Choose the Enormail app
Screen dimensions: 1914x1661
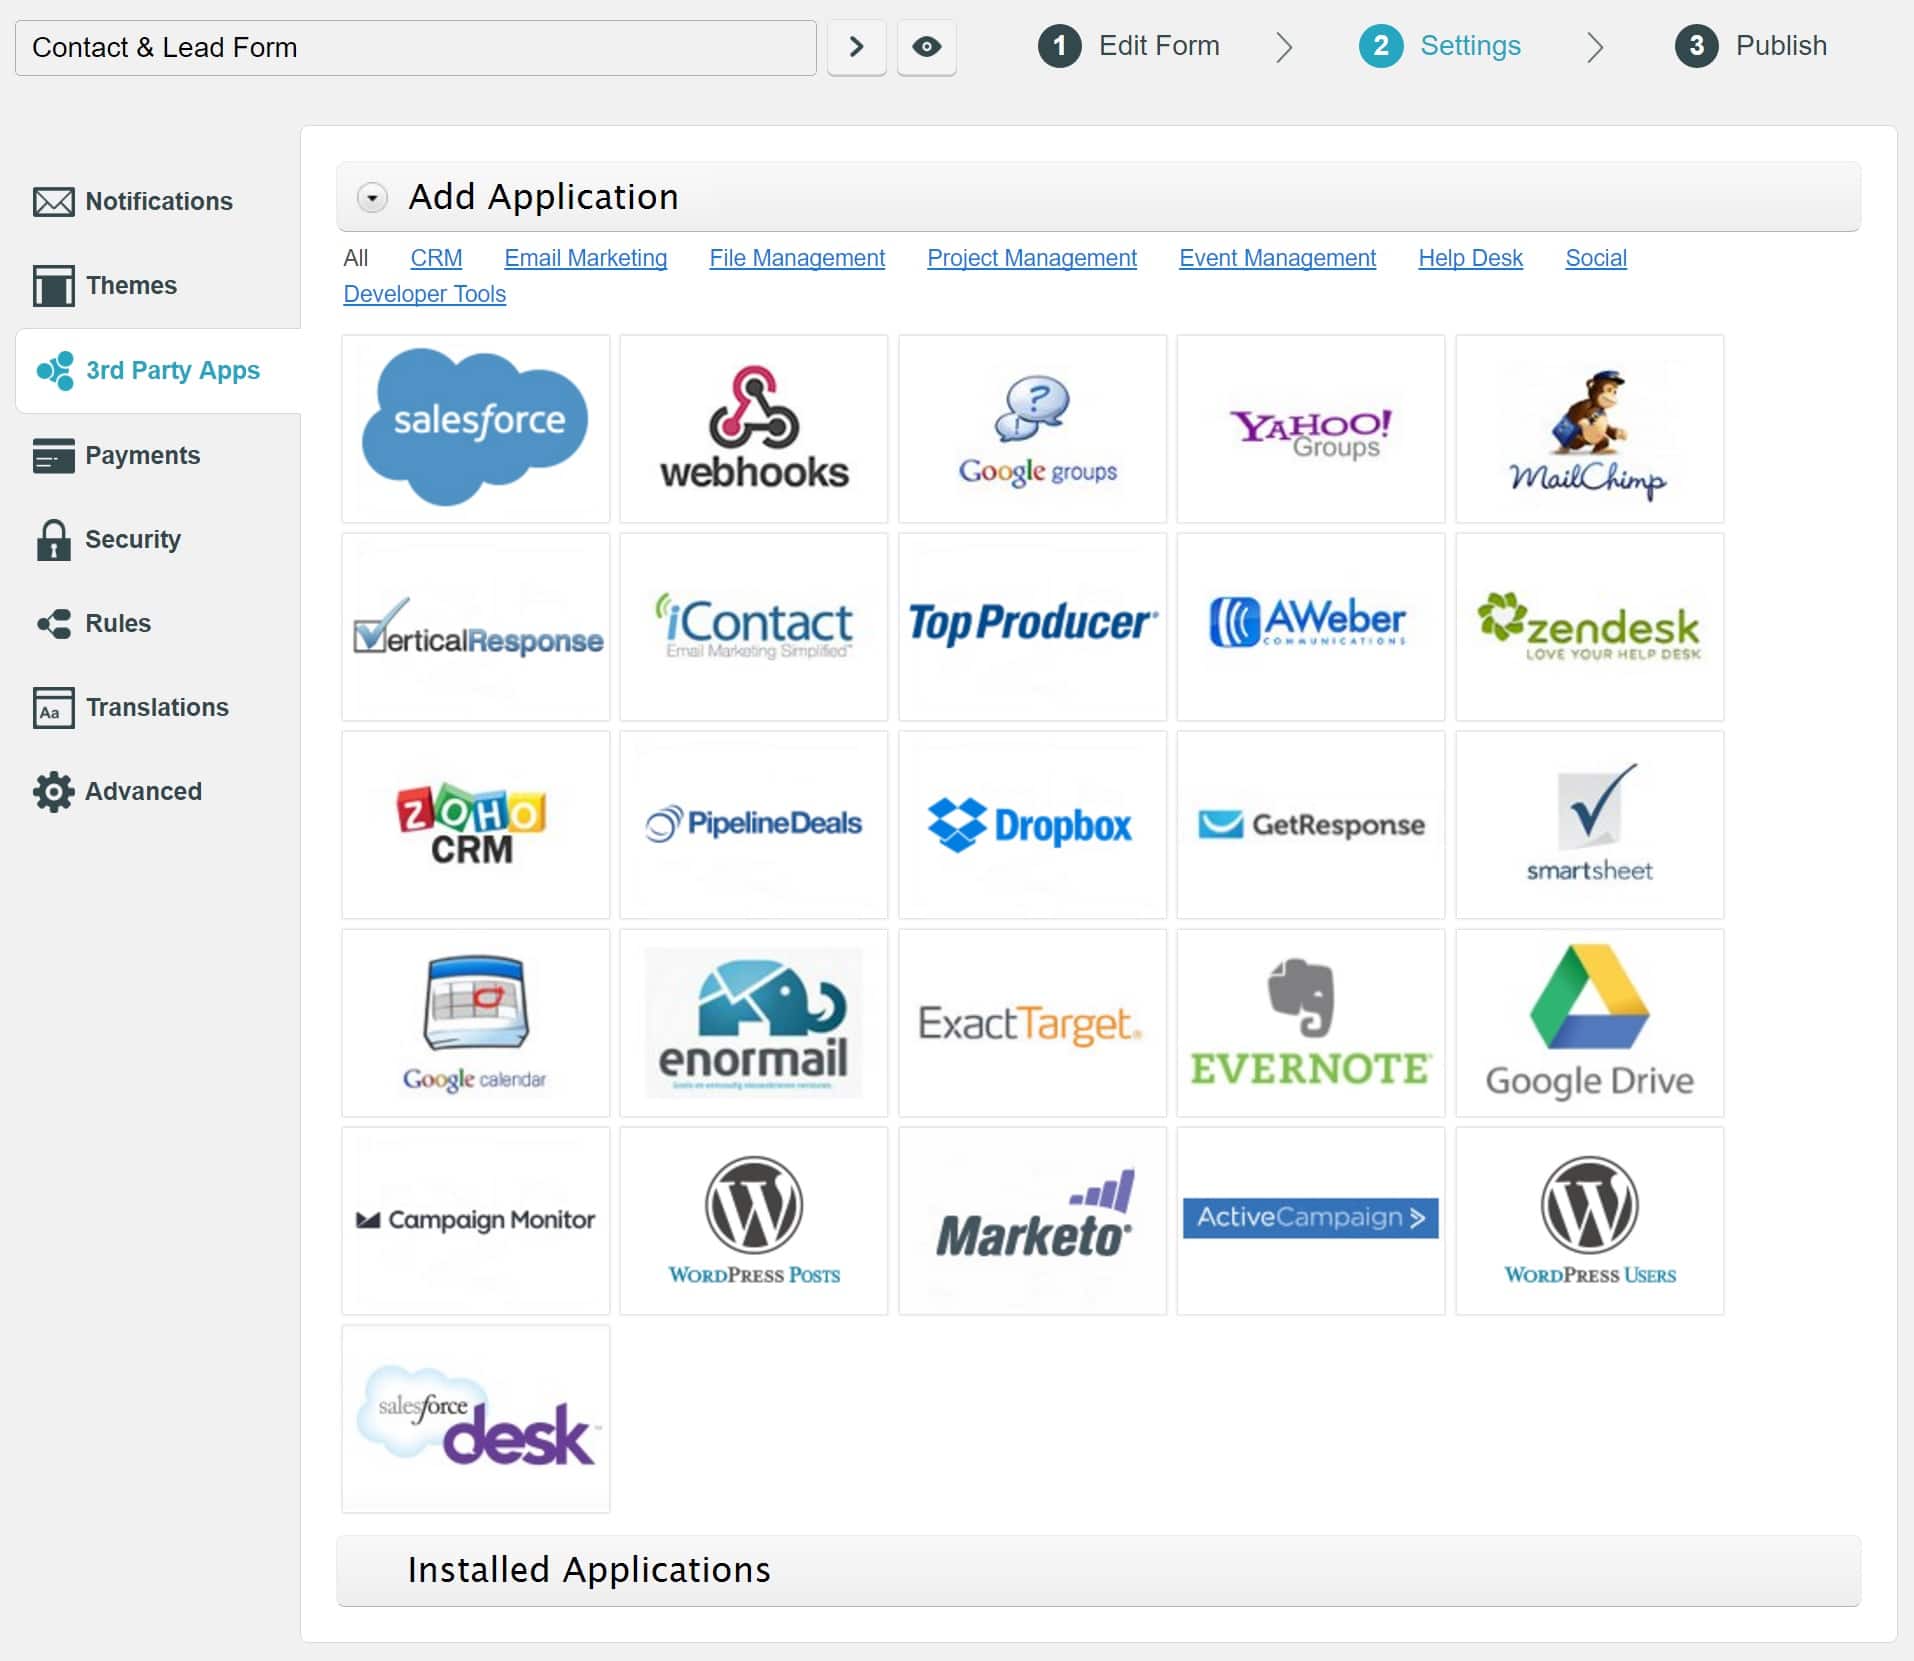753,1022
